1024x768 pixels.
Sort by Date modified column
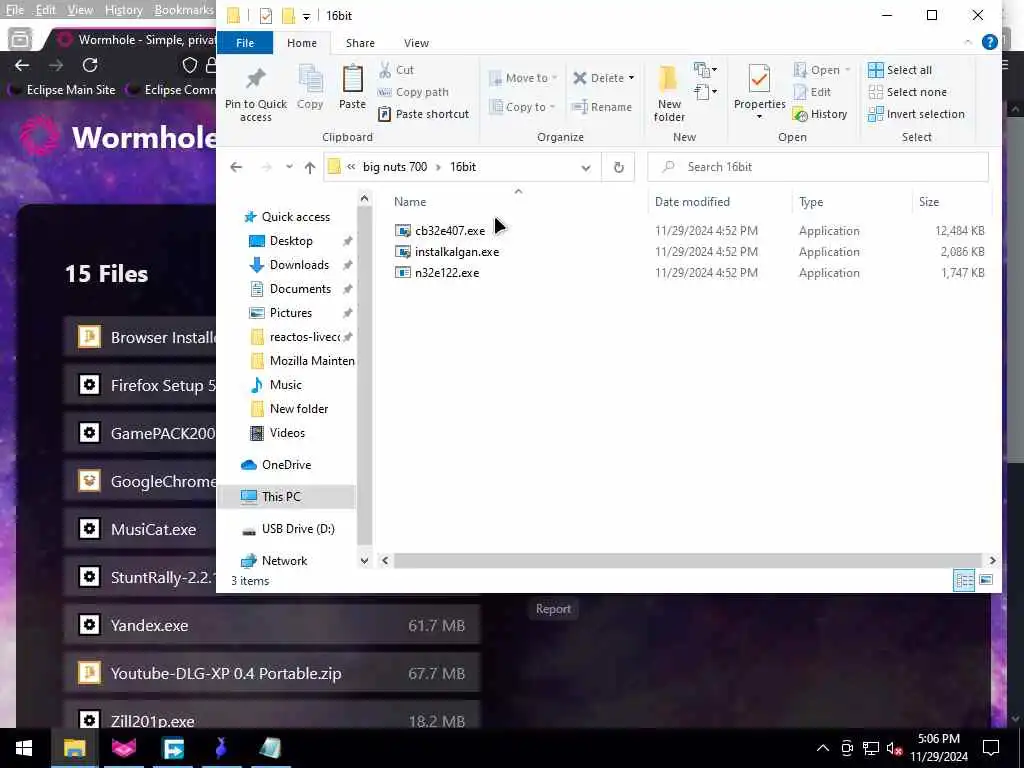692,202
